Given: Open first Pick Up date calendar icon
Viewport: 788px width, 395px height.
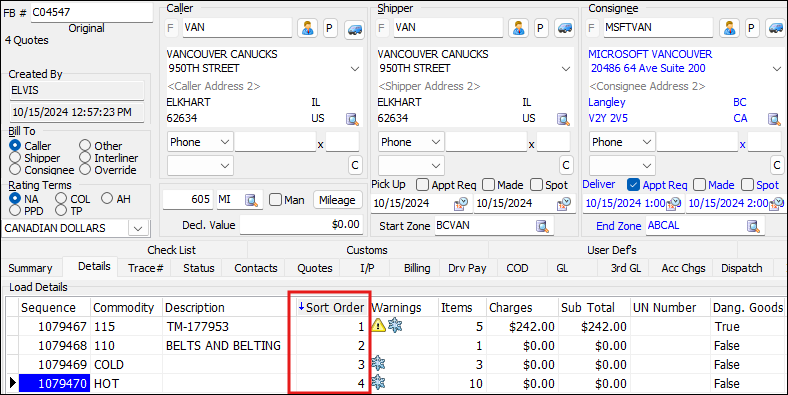Looking at the screenshot, I should coord(461,204).
